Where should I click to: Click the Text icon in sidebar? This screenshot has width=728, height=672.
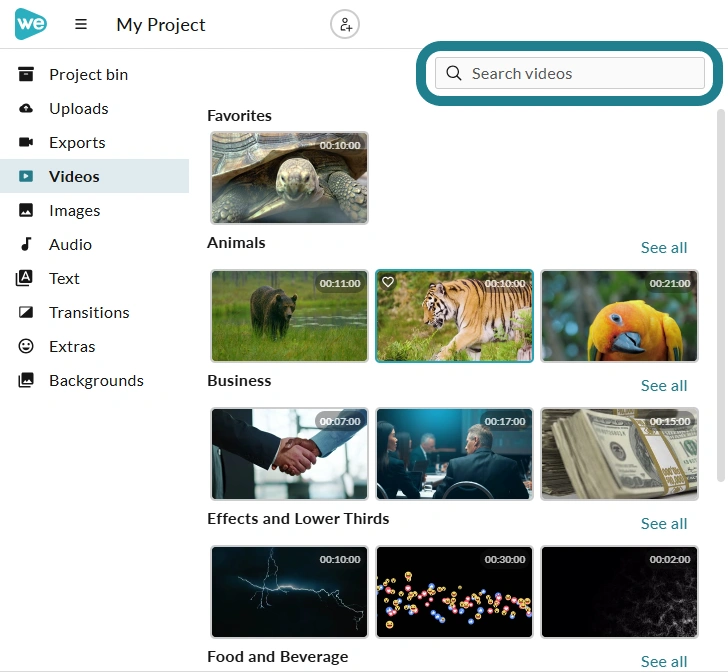coord(25,278)
